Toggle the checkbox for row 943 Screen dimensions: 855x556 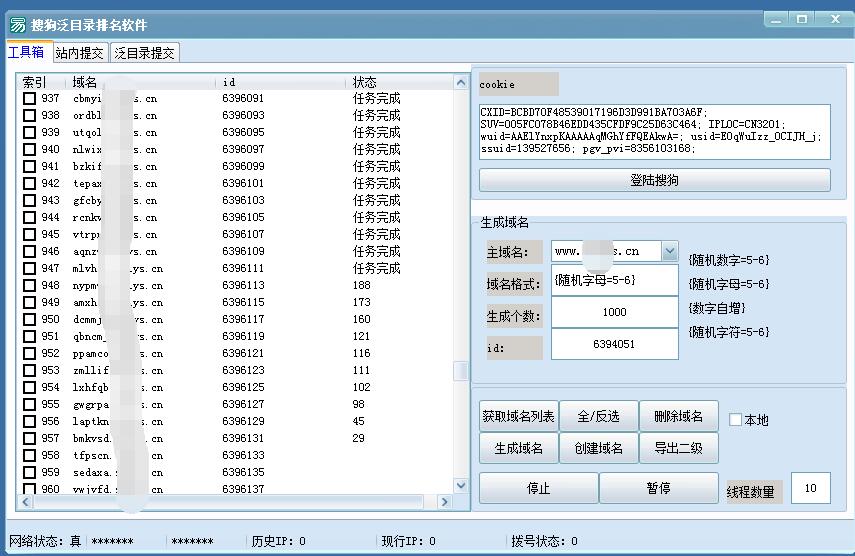[29, 201]
